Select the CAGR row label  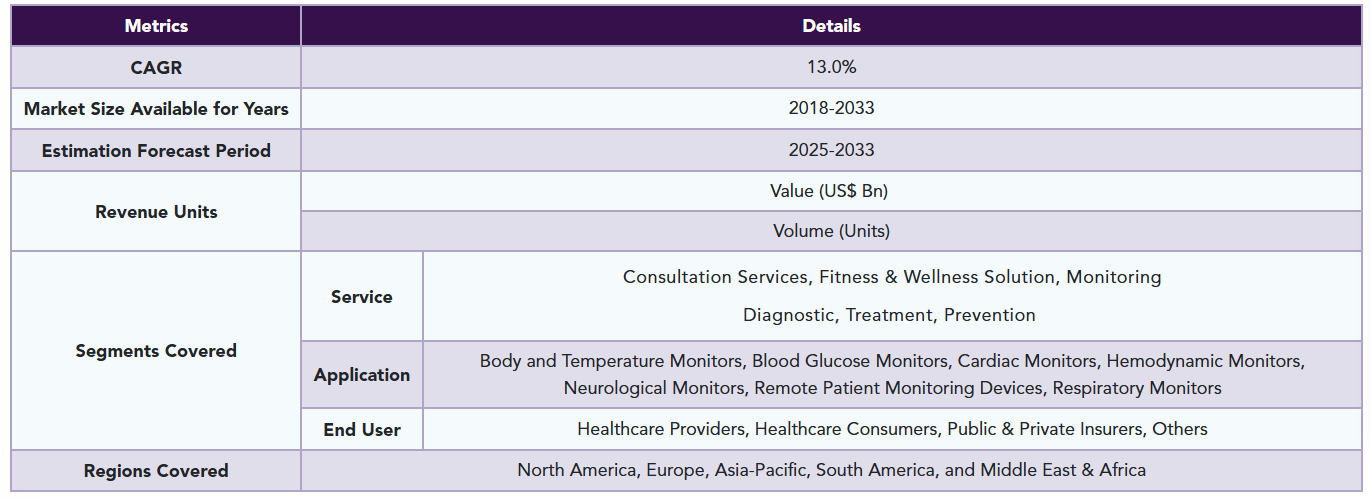156,68
